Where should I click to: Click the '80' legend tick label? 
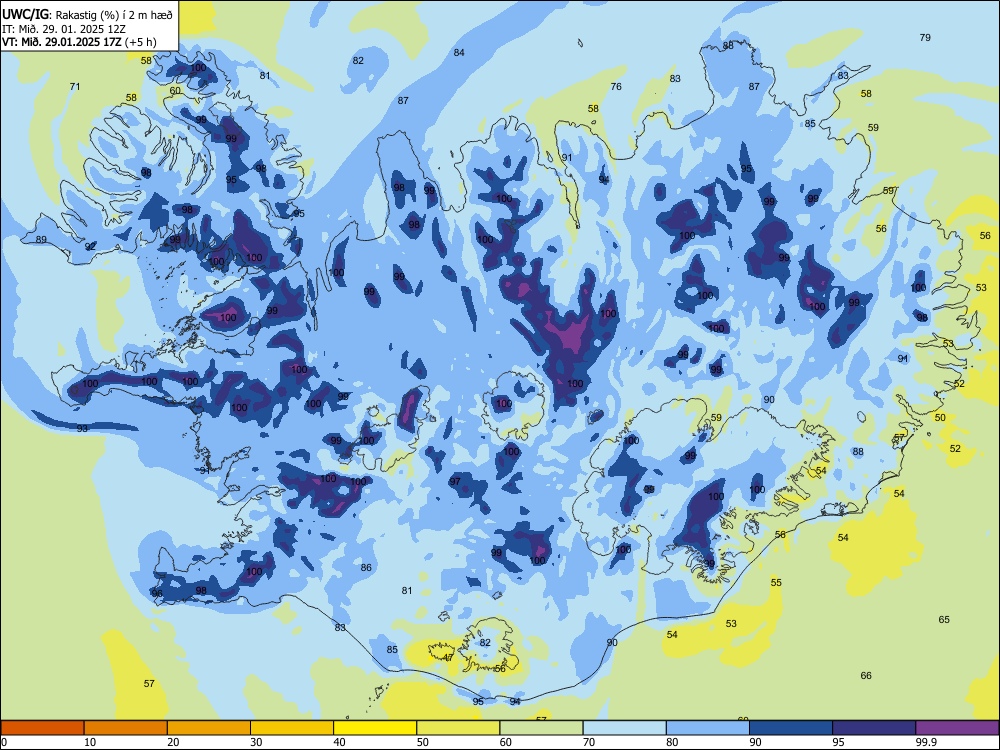point(672,742)
